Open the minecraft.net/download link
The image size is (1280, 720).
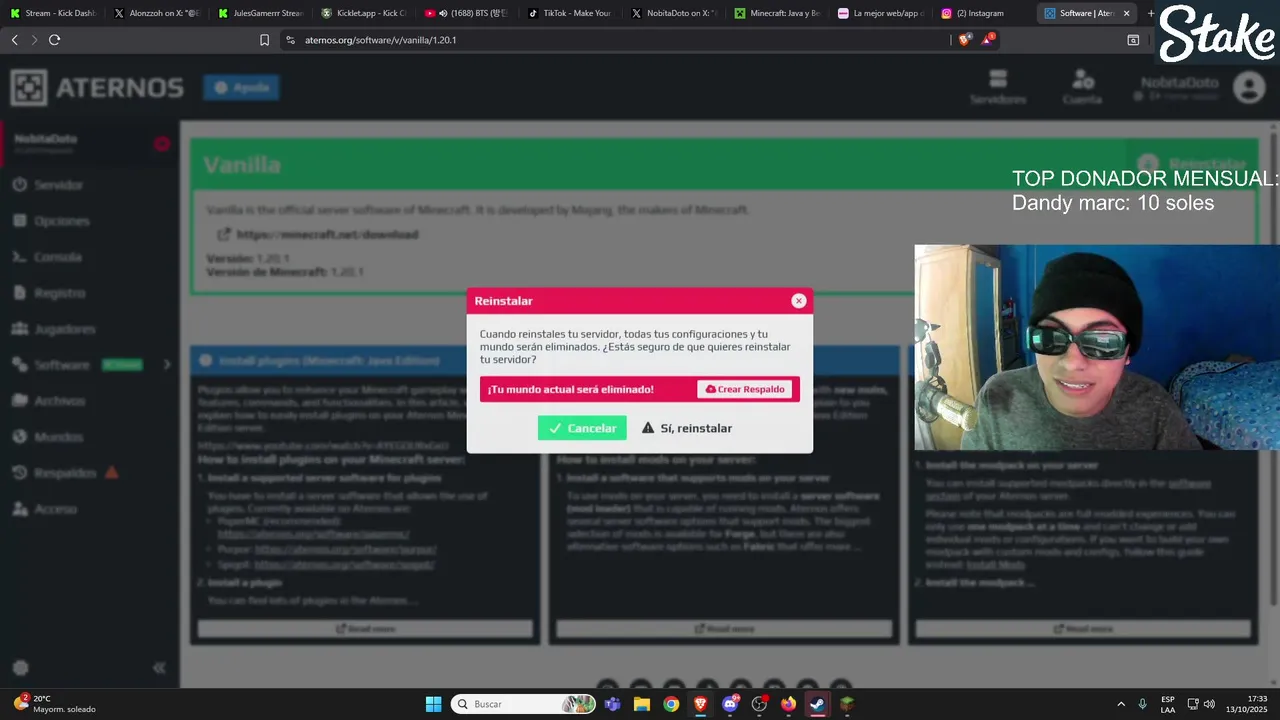click(x=327, y=235)
